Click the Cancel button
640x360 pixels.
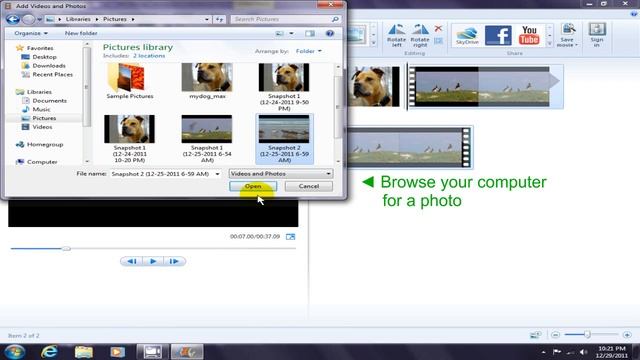tap(309, 186)
